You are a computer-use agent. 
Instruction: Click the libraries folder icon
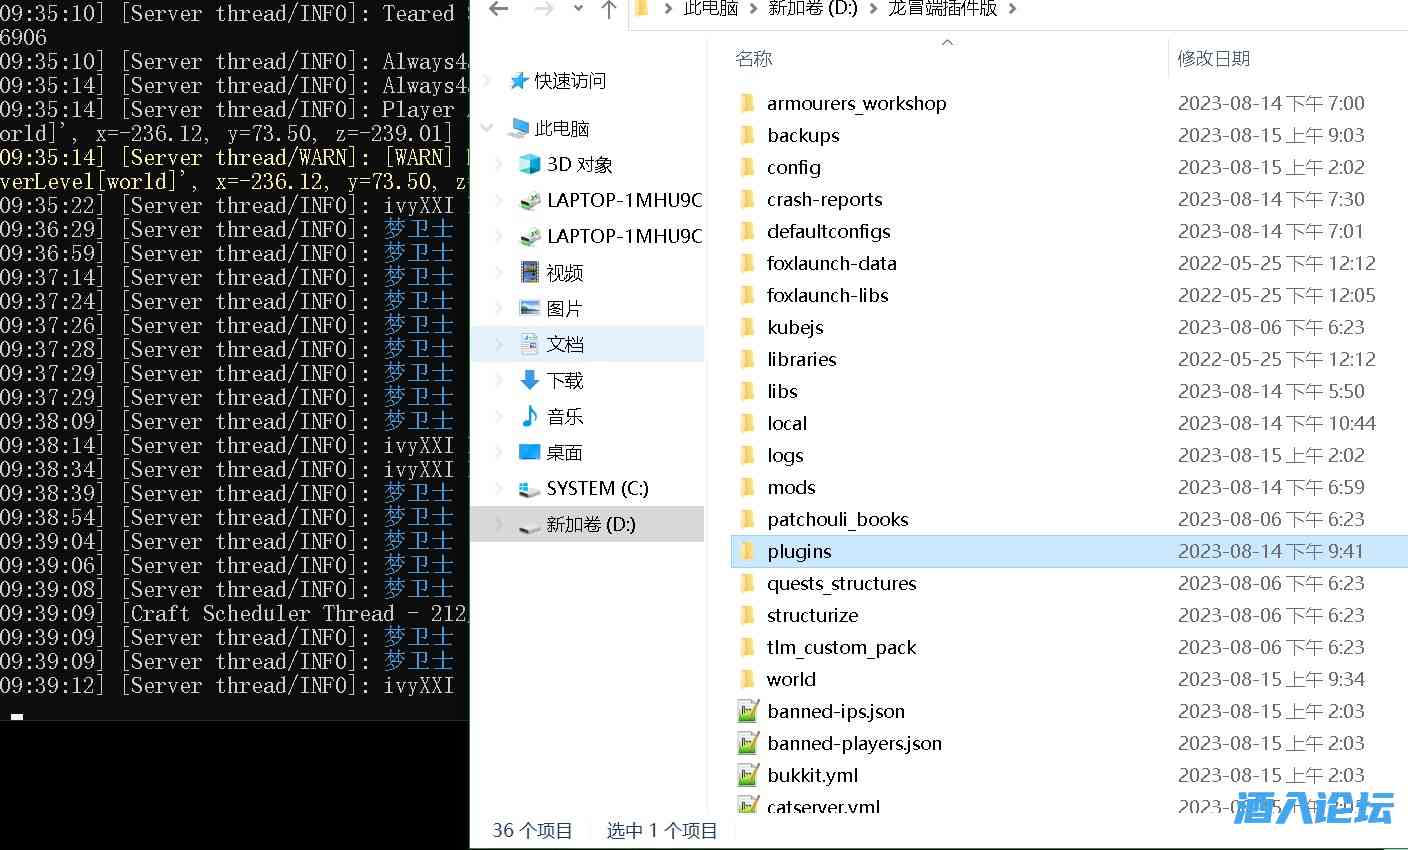747,359
